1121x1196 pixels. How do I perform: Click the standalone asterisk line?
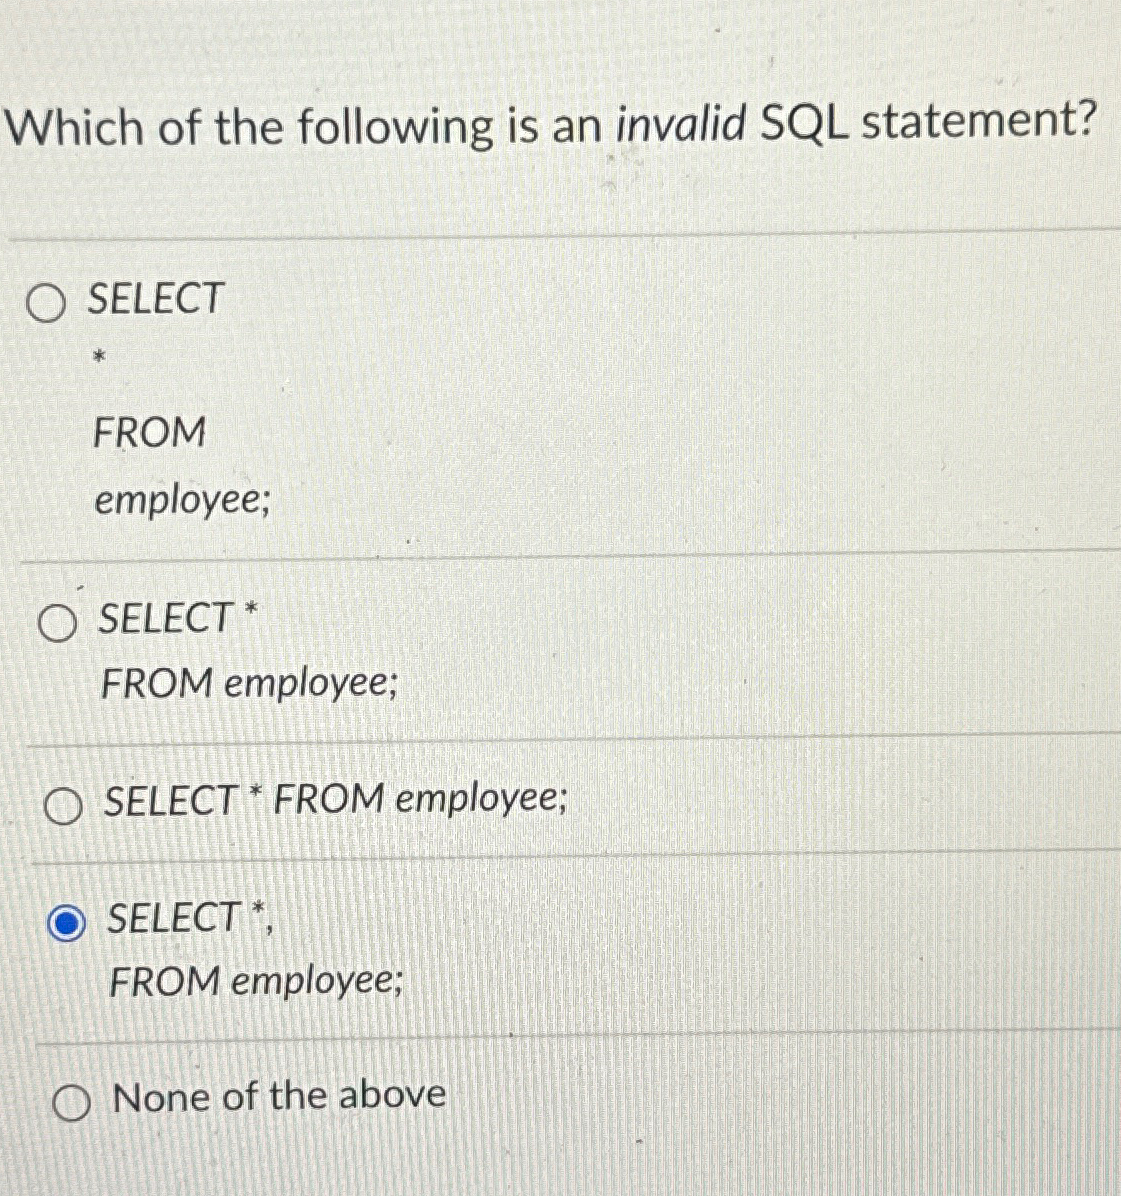(98, 356)
